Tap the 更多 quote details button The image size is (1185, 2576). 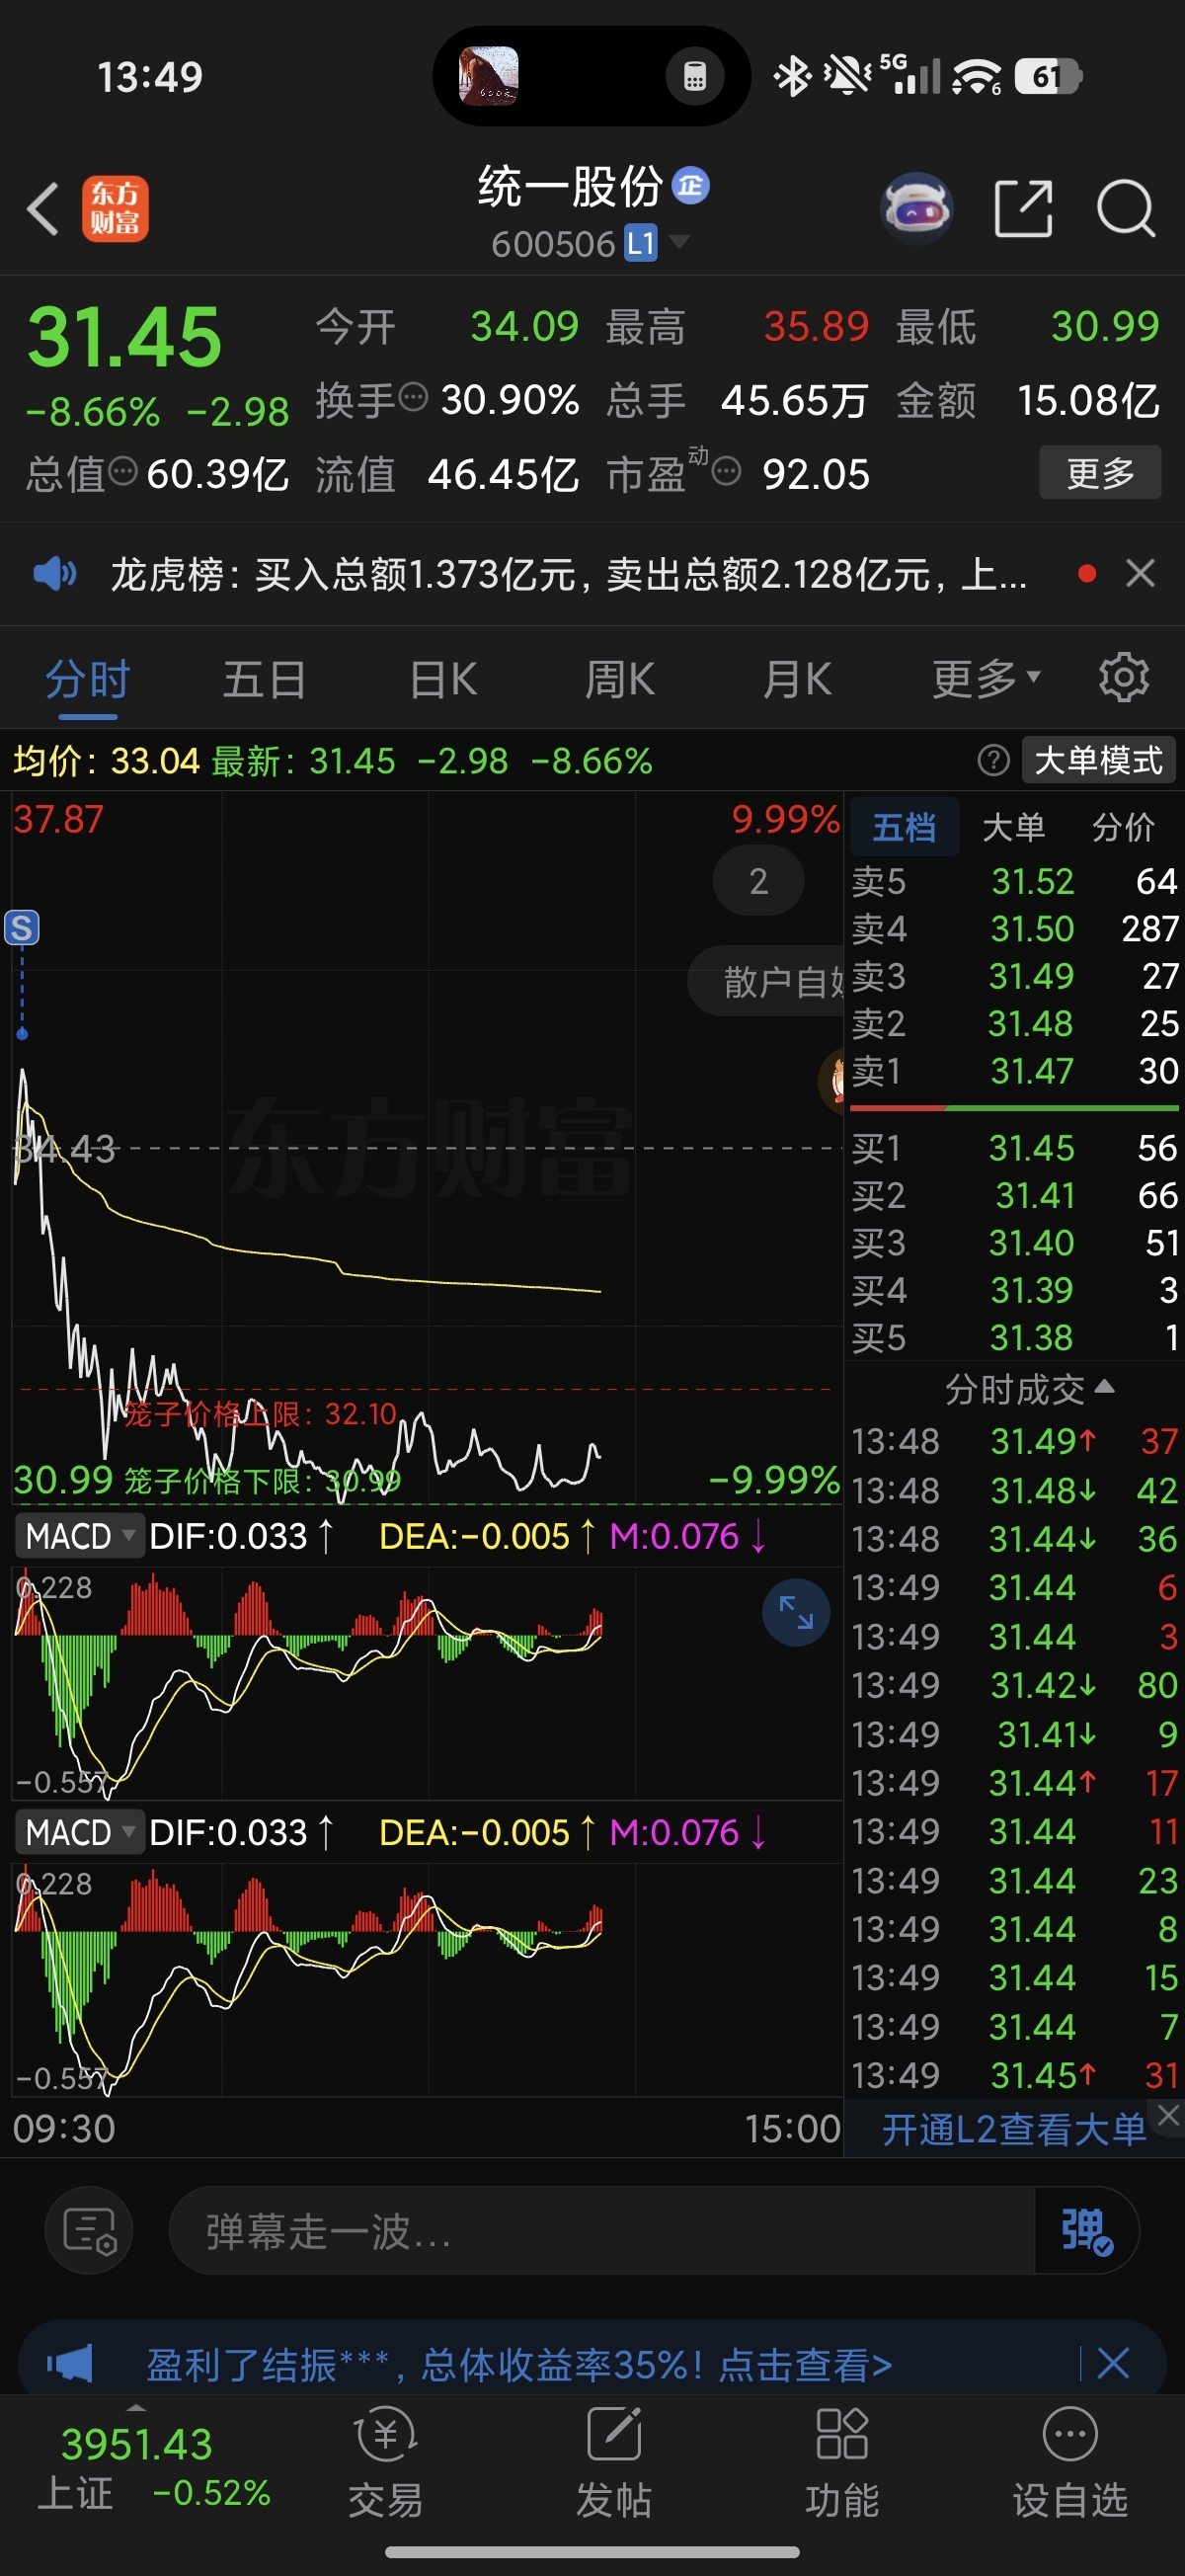coord(1100,472)
